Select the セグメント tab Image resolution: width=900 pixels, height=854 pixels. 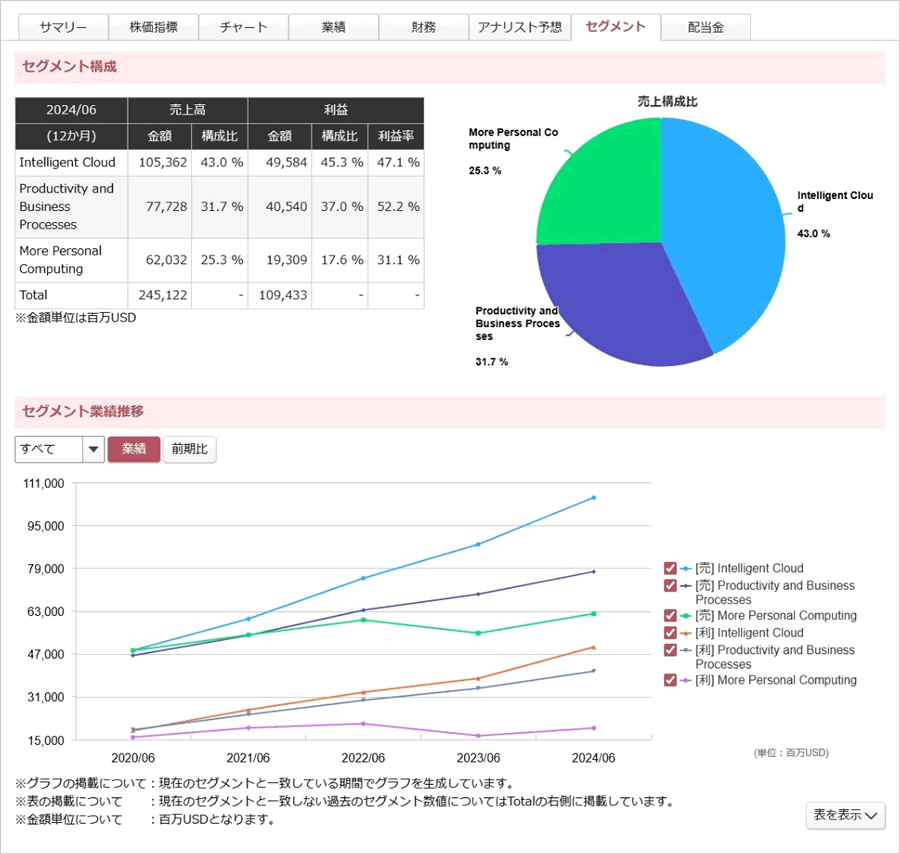click(615, 27)
